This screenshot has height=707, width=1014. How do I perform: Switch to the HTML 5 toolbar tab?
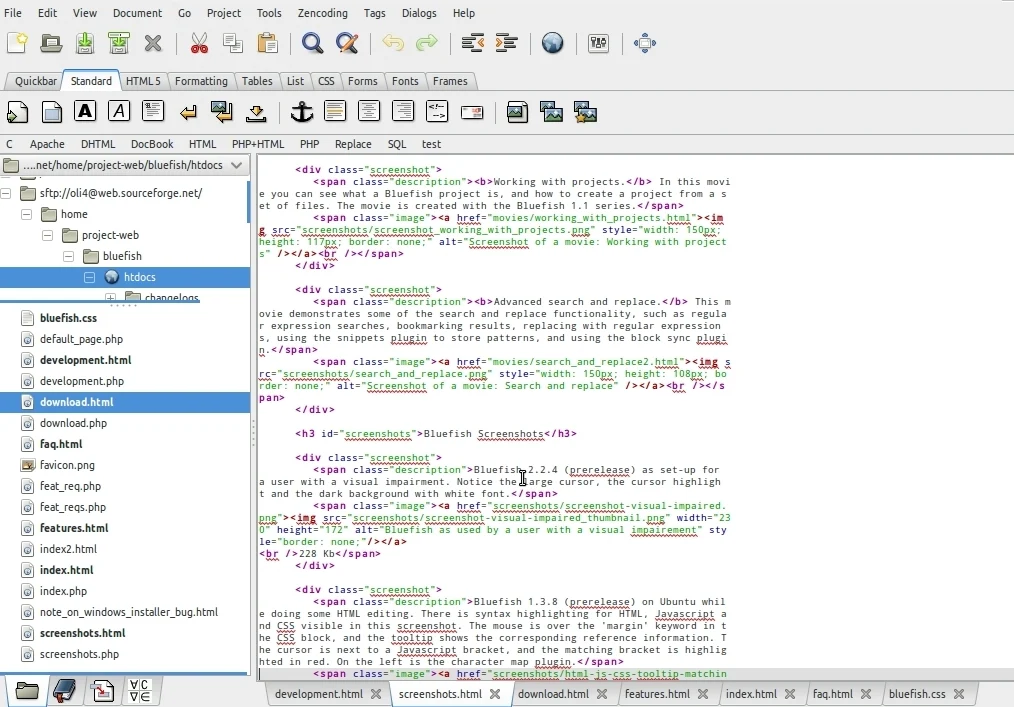coord(143,81)
